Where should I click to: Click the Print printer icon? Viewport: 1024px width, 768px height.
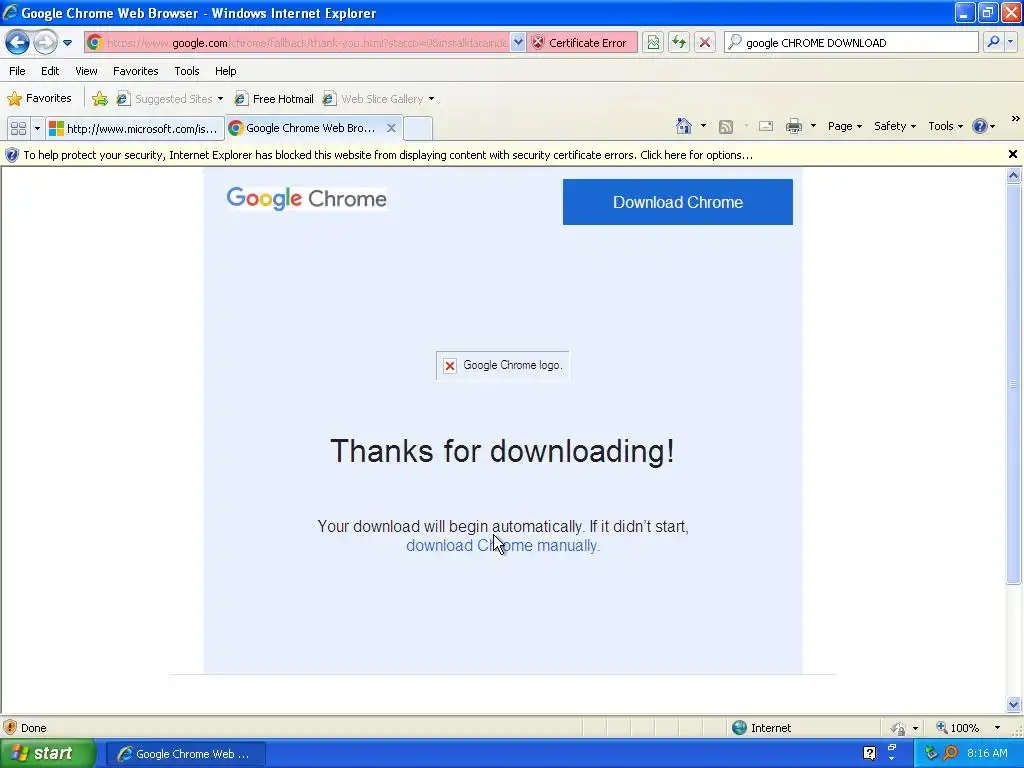[x=794, y=126]
